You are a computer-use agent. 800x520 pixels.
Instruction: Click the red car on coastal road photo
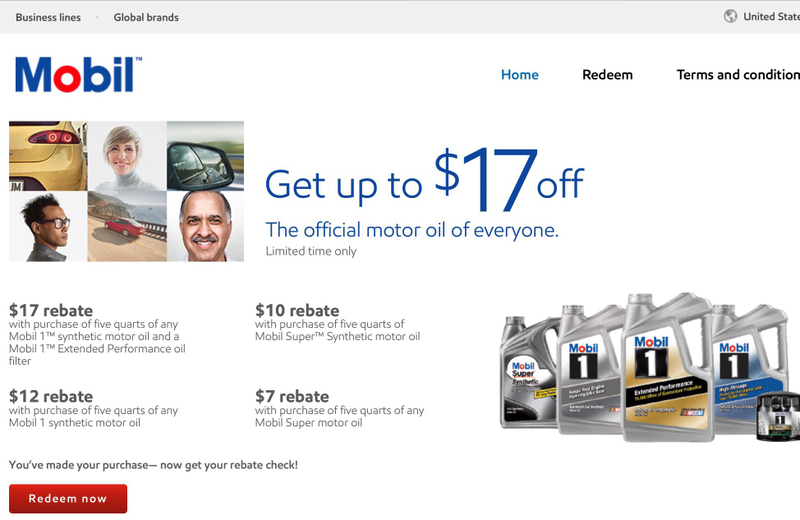[127, 226]
